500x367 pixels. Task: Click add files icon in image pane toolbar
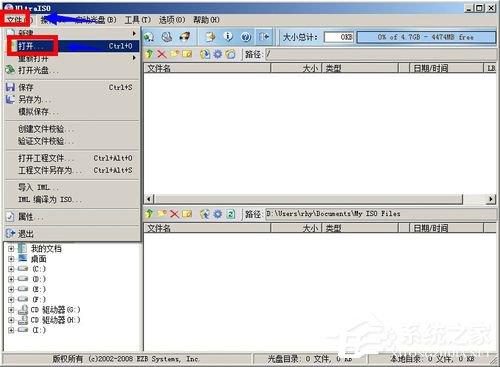point(205,54)
